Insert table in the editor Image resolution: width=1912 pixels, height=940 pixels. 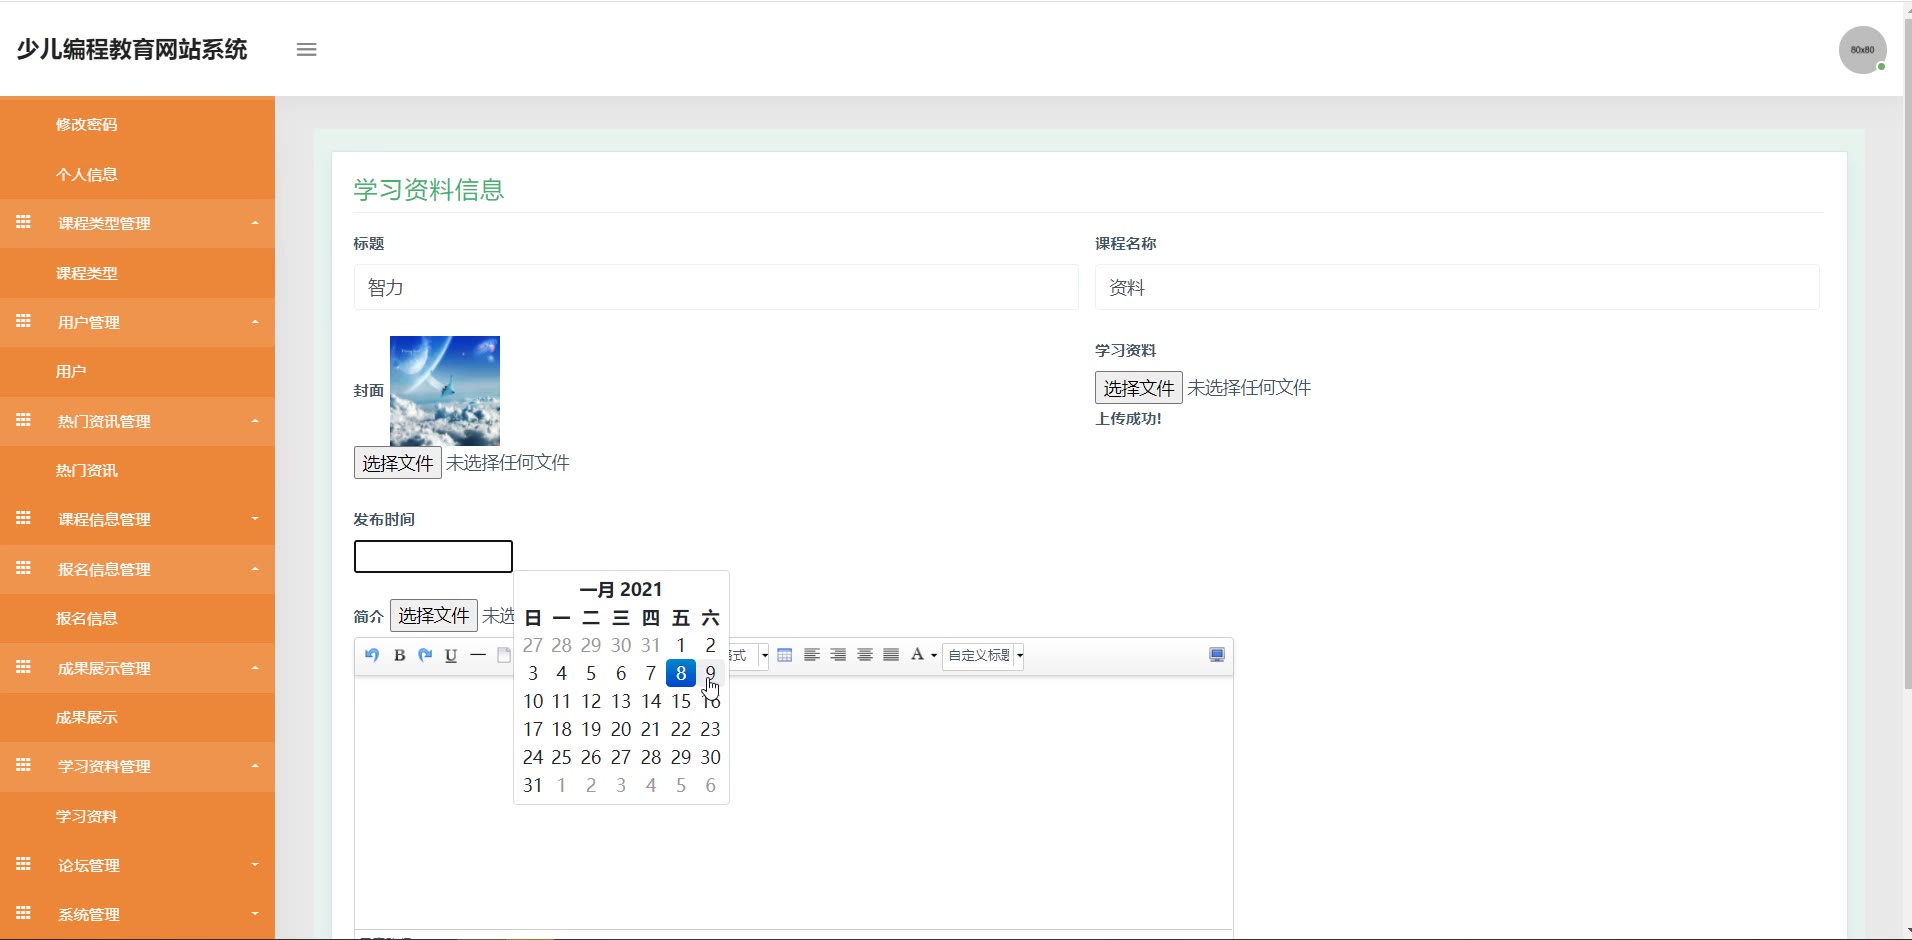[785, 655]
